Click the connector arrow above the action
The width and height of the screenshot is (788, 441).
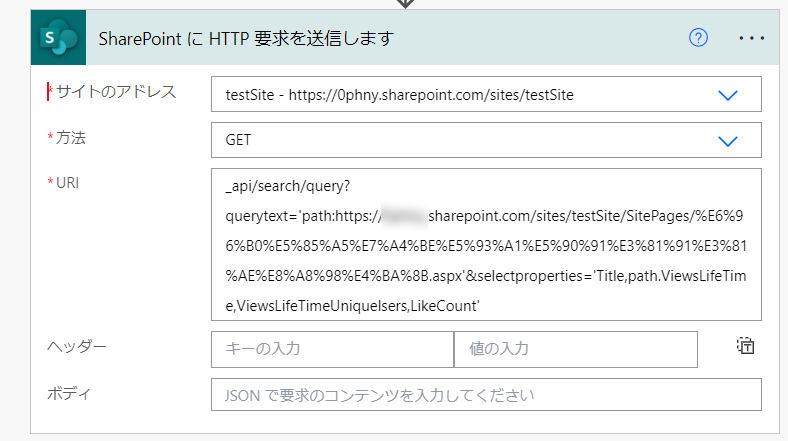pos(405,4)
